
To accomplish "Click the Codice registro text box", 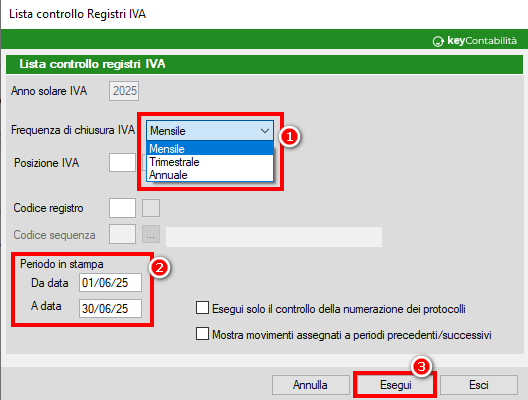I will (x=122, y=208).
